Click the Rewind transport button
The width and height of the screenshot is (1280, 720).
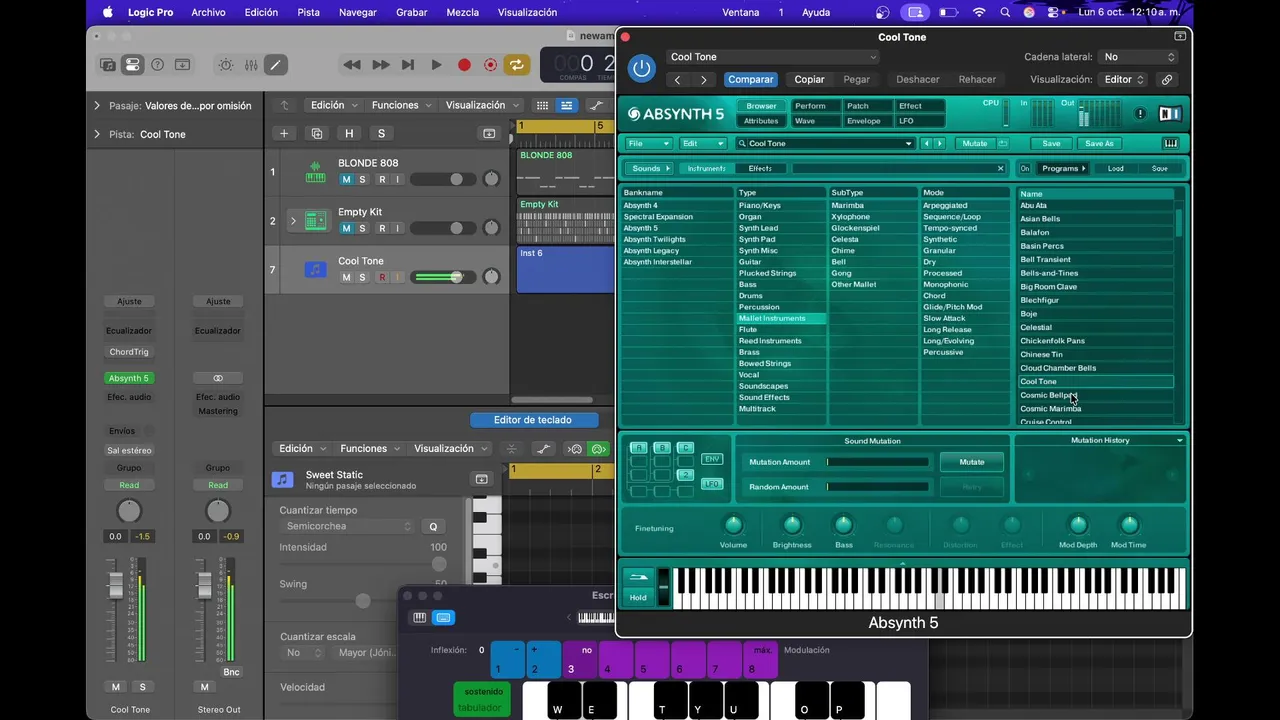(x=352, y=65)
